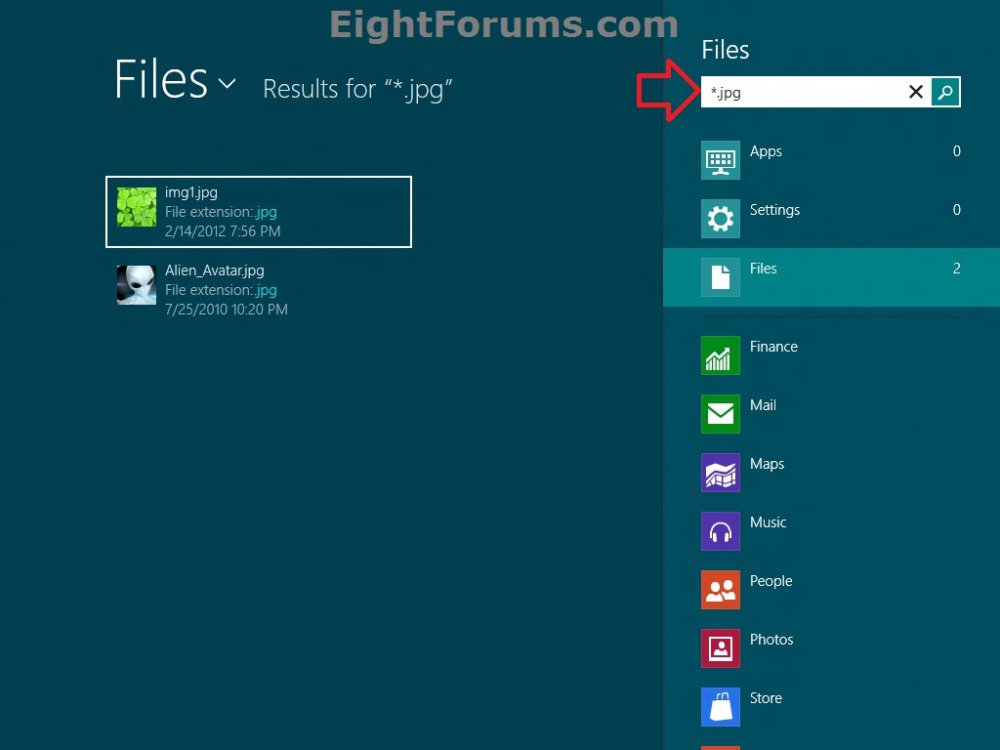Expand the Files heading dropdown chevron
1000x750 pixels.
pos(227,84)
